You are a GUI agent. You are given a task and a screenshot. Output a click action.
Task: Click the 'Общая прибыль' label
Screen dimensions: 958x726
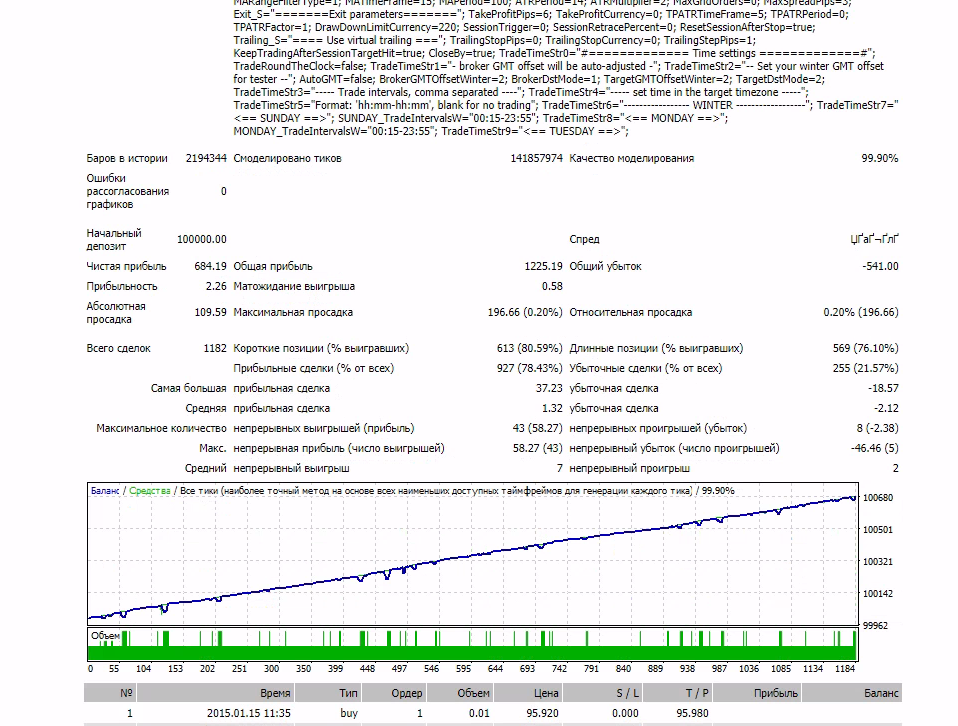click(x=272, y=266)
